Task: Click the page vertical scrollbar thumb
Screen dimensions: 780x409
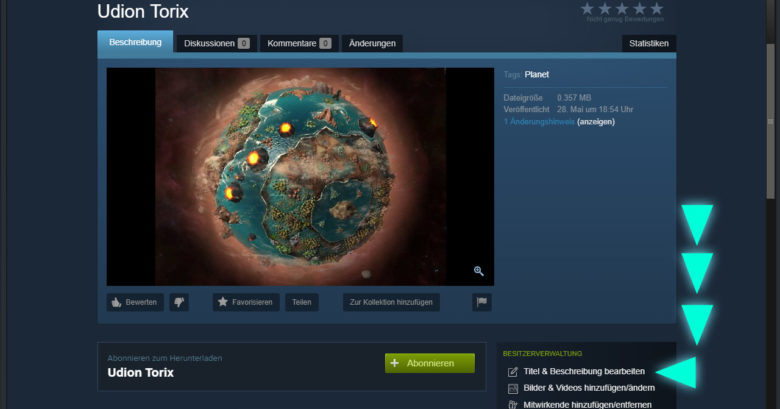Action: pos(771,121)
